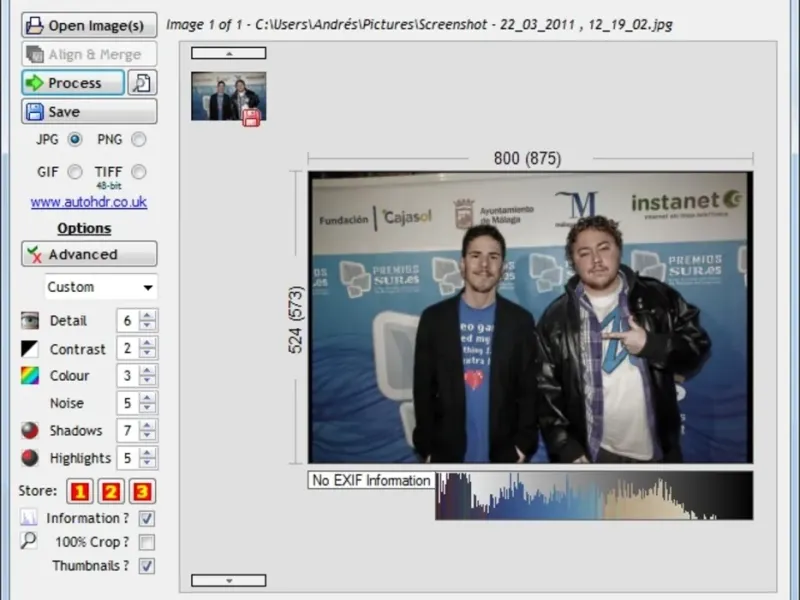This screenshot has height=600, width=800.
Task: Decrease the Shadows value
Action: pyautogui.click(x=147, y=436)
